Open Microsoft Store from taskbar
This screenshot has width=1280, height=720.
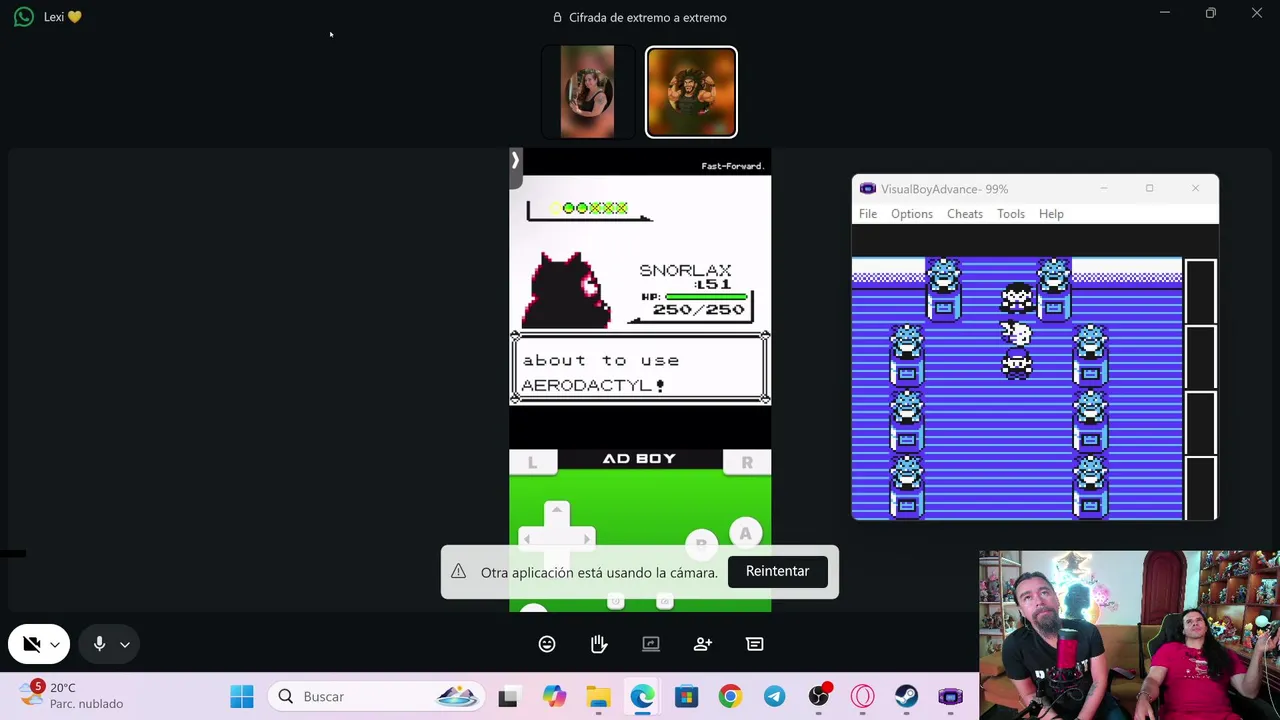(686, 696)
